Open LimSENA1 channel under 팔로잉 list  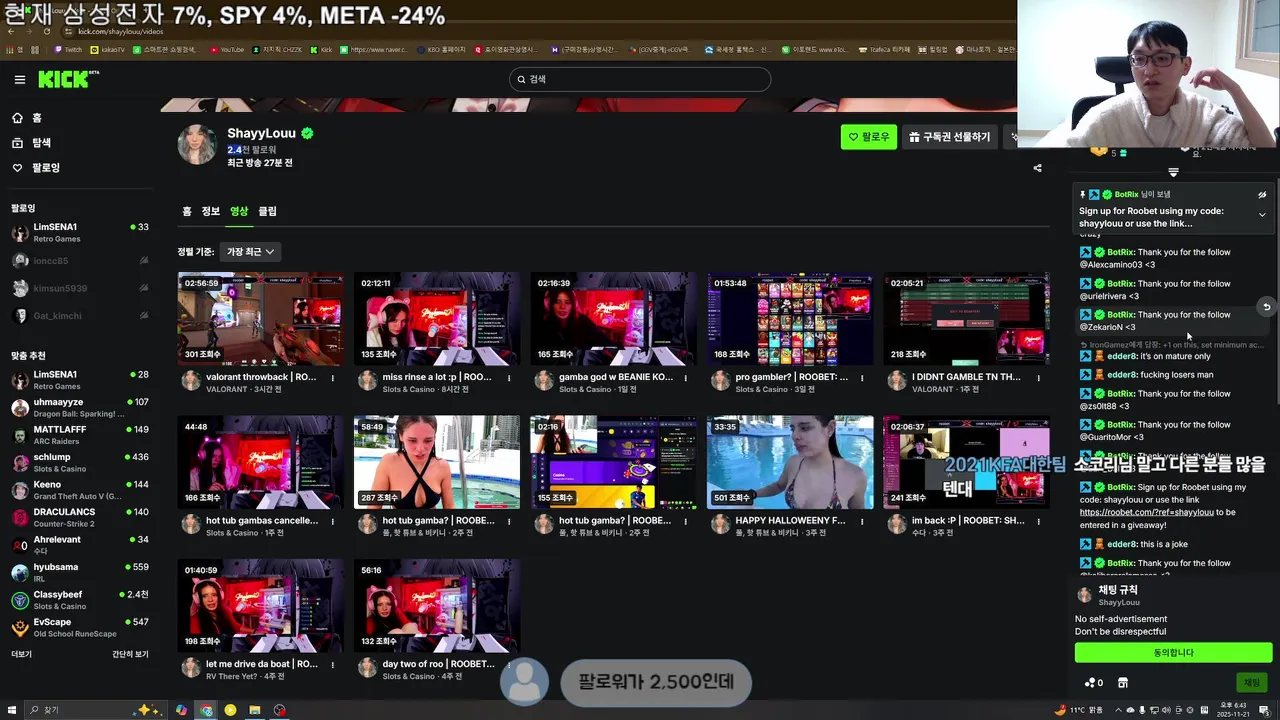pos(80,233)
